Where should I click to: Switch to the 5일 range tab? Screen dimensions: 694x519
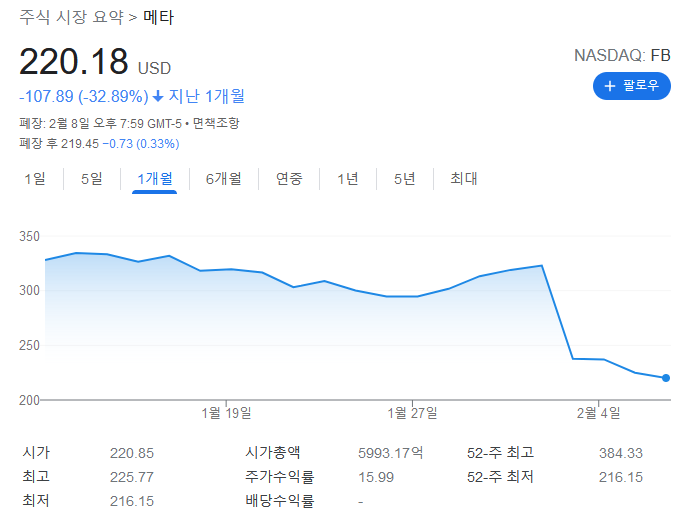point(92,179)
